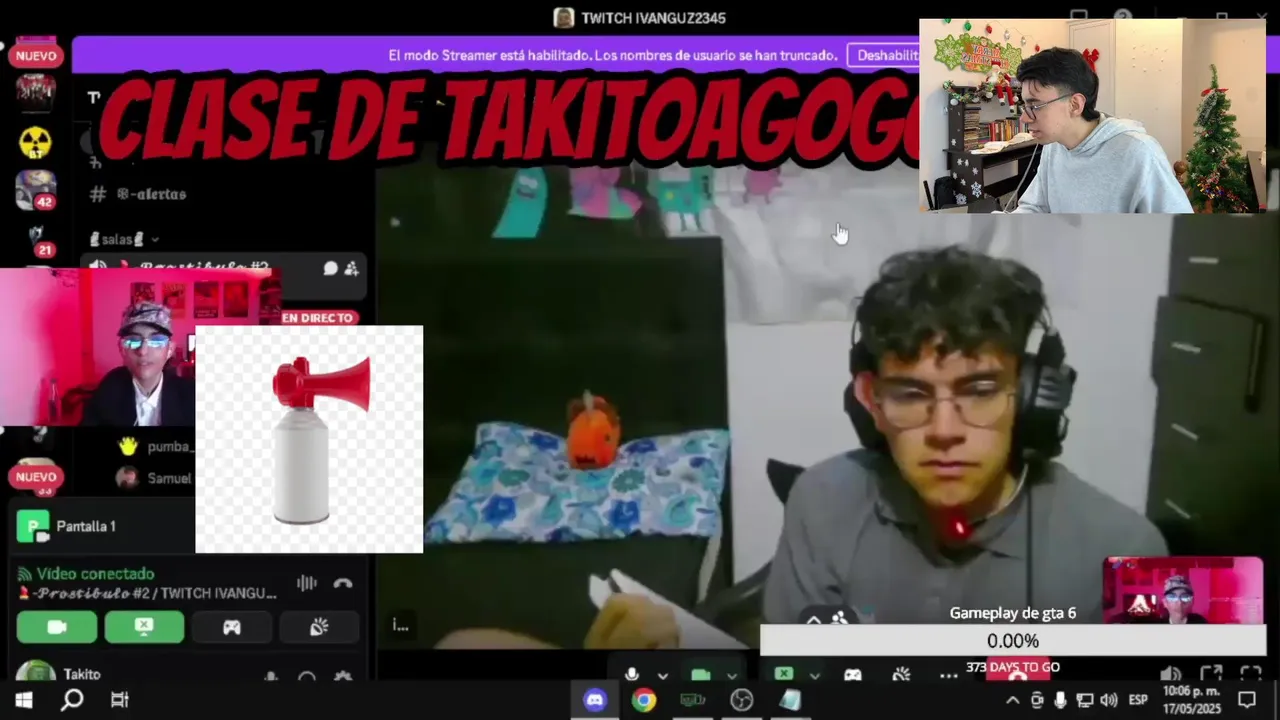The width and height of the screenshot is (1280, 720).
Task: Open soundboard in the call control bar
Action: (x=901, y=675)
